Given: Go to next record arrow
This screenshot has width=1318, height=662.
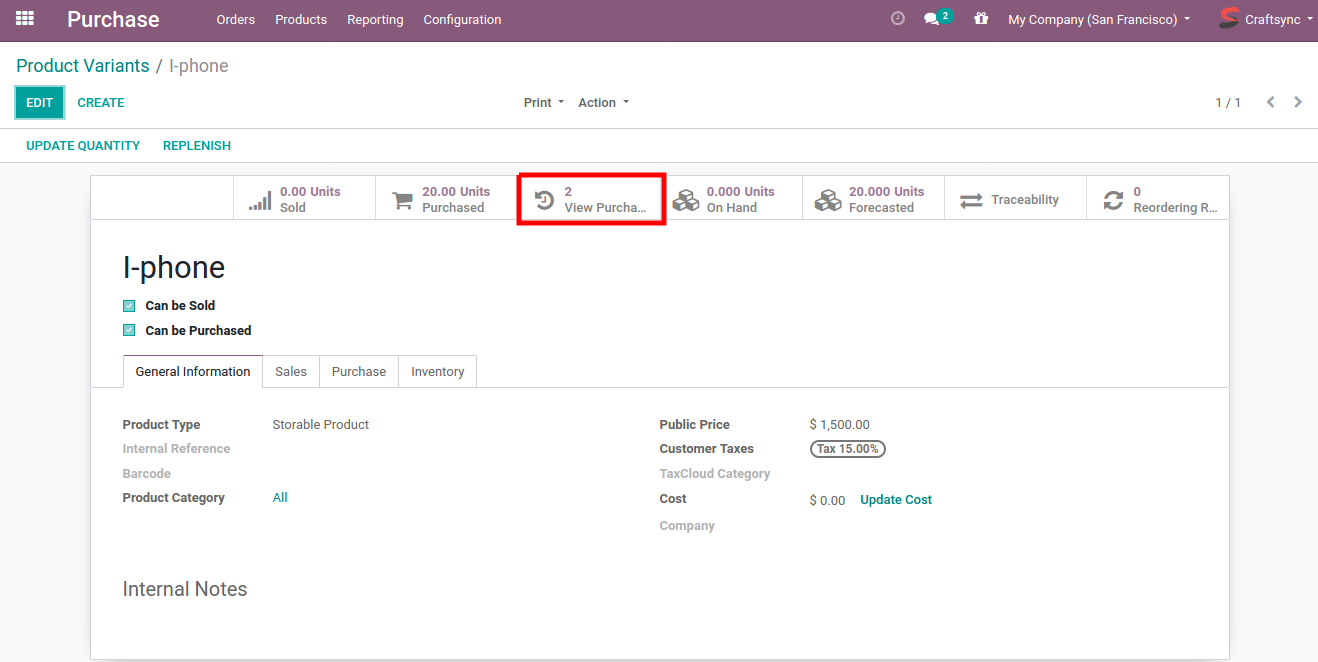Looking at the screenshot, I should click(x=1298, y=102).
